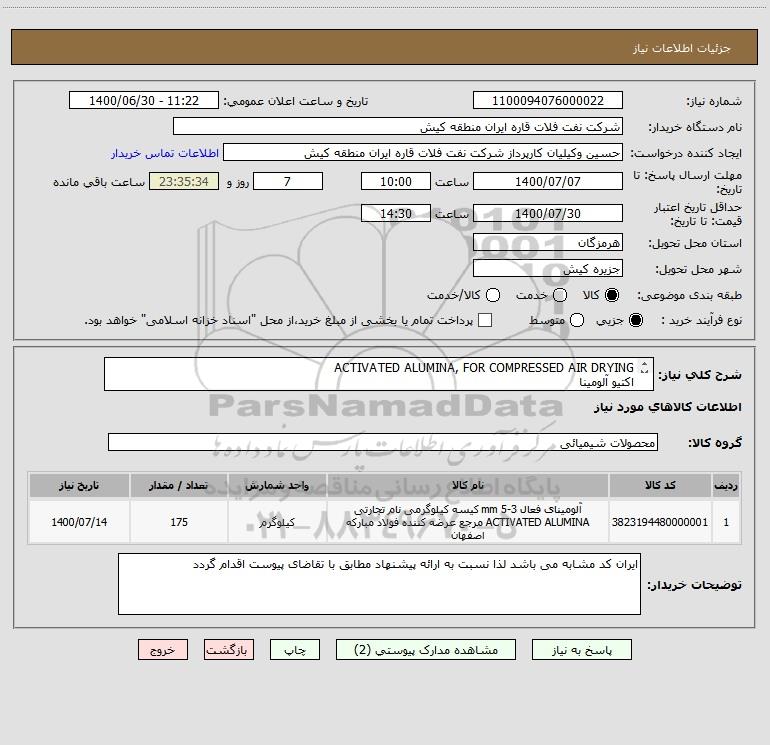Tick the اسناد خزانه اسلامی payment checkbox
This screenshot has height=745, width=770.
tap(485, 320)
